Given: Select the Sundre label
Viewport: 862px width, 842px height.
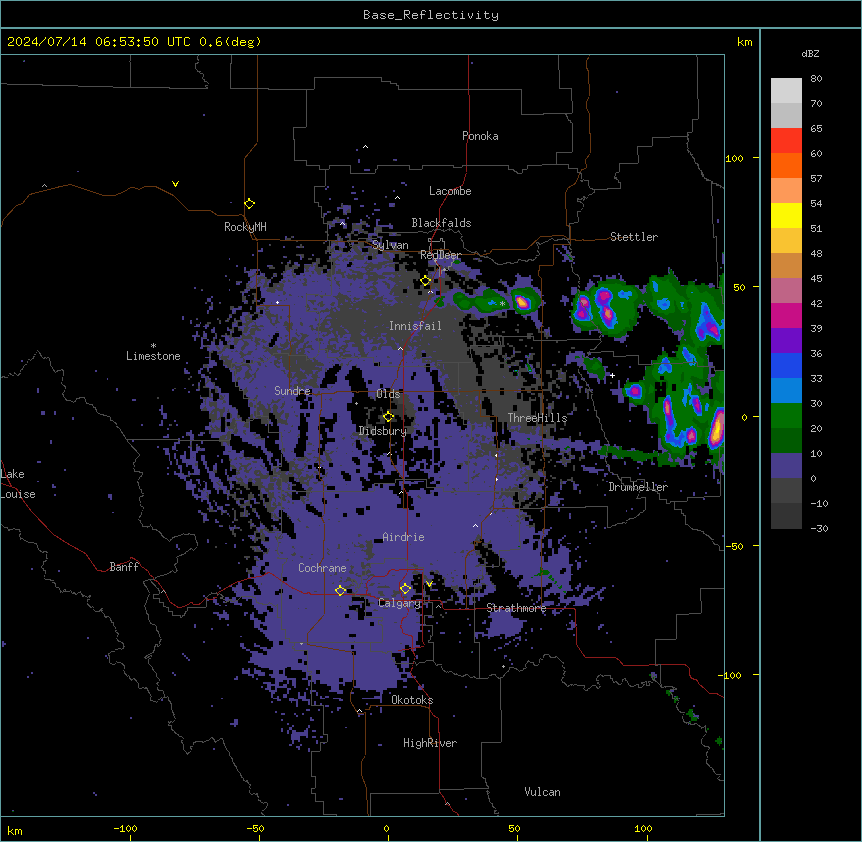Looking at the screenshot, I should (292, 391).
